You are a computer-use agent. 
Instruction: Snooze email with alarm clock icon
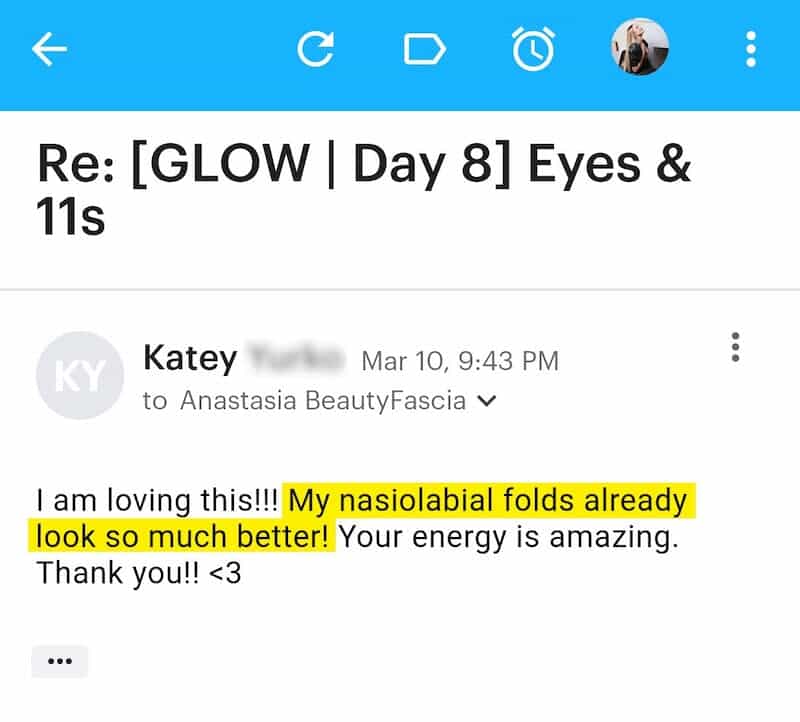click(533, 49)
